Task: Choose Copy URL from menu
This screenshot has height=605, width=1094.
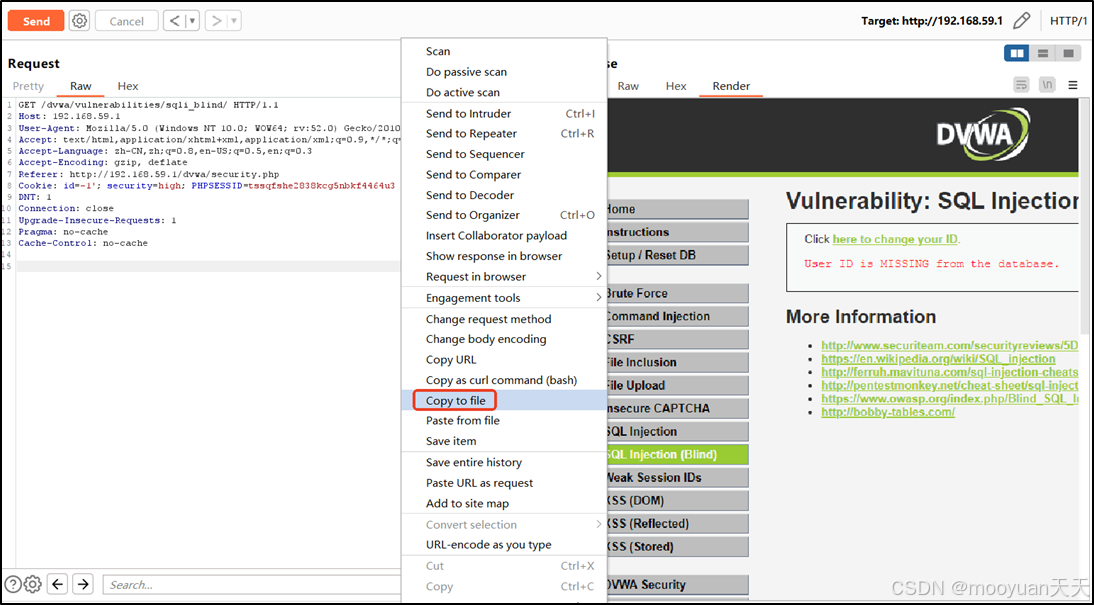Action: (x=504, y=359)
